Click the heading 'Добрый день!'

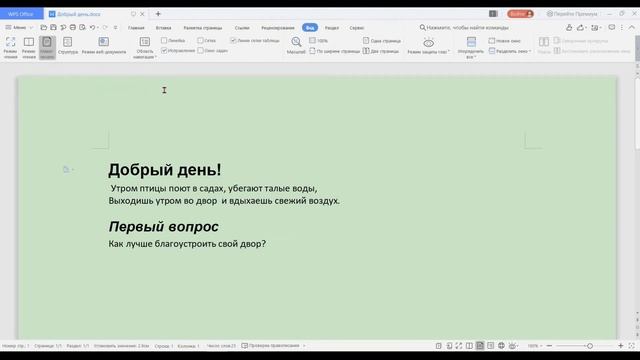[164, 170]
